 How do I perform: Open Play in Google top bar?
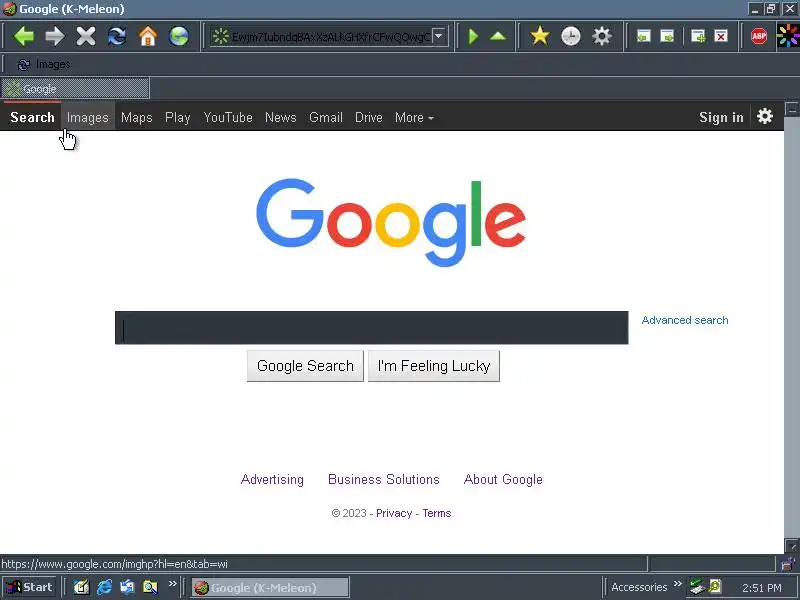point(178,117)
